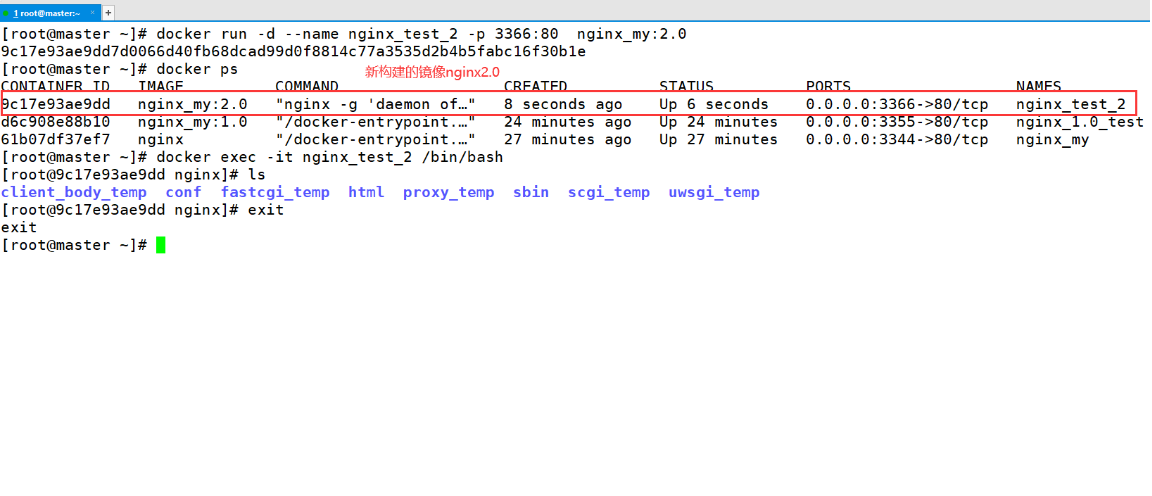Click the IMAGE column header

160,87
